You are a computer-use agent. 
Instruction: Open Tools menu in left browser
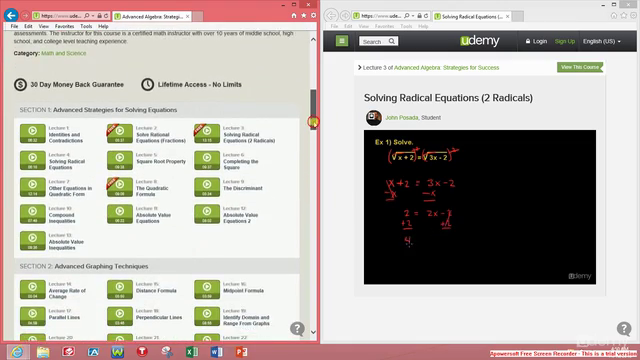pyautogui.click(x=86, y=26)
